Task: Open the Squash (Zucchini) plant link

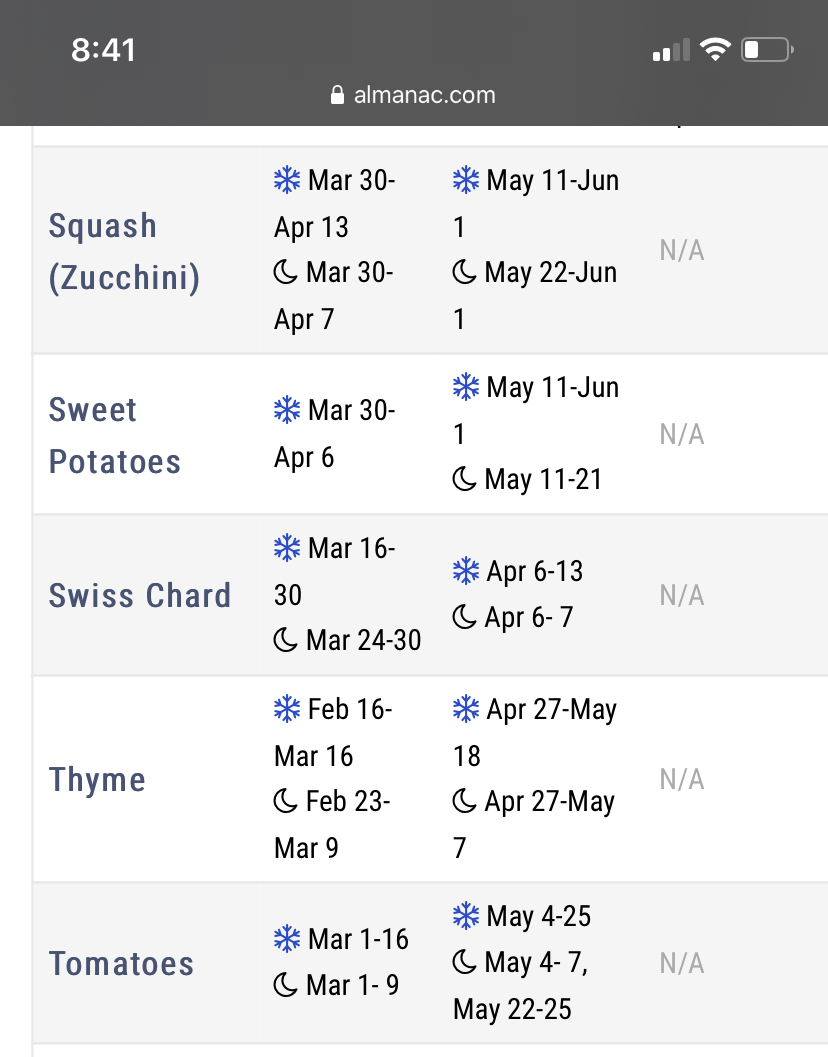Action: [x=124, y=251]
